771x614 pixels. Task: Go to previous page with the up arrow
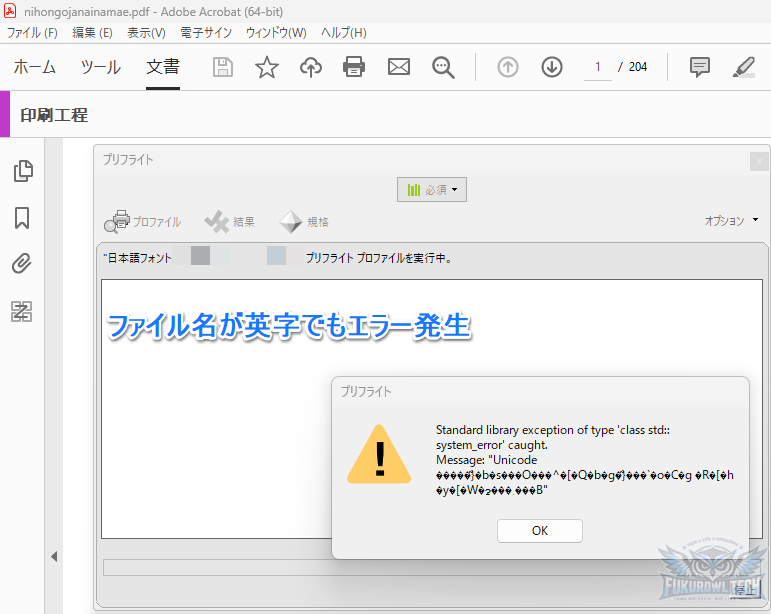[508, 67]
